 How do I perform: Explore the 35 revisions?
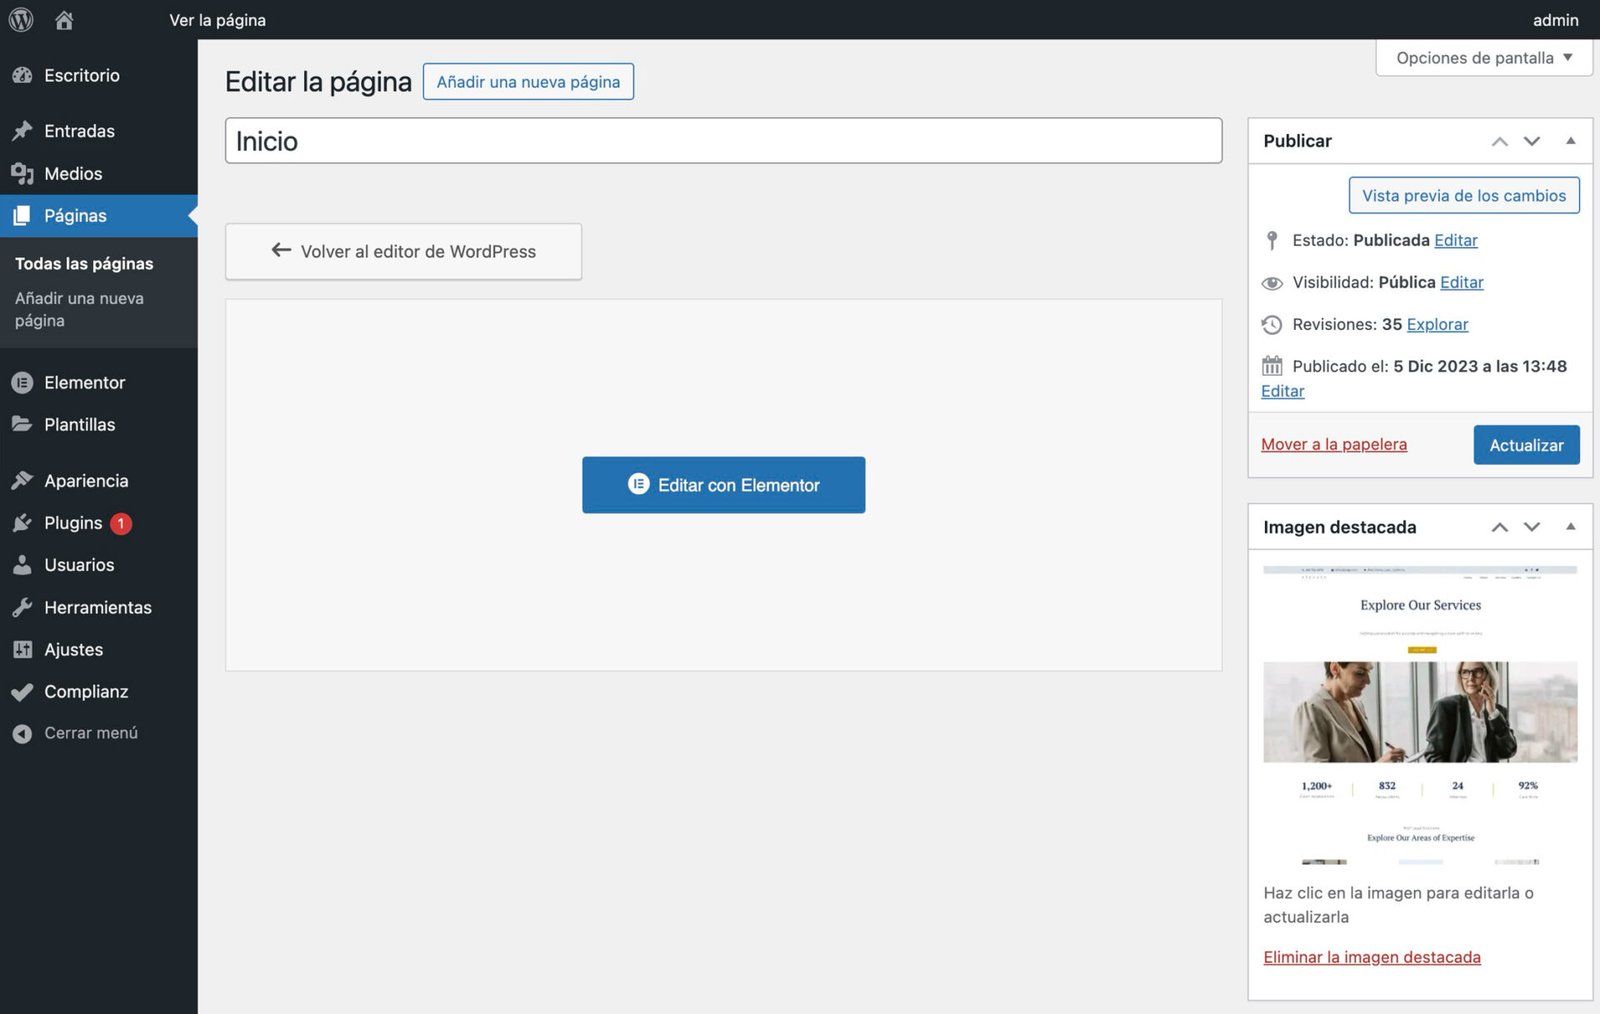coord(1437,324)
